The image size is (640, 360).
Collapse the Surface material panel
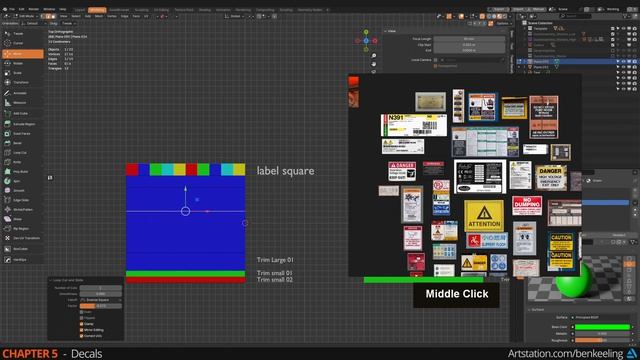[x=529, y=310]
